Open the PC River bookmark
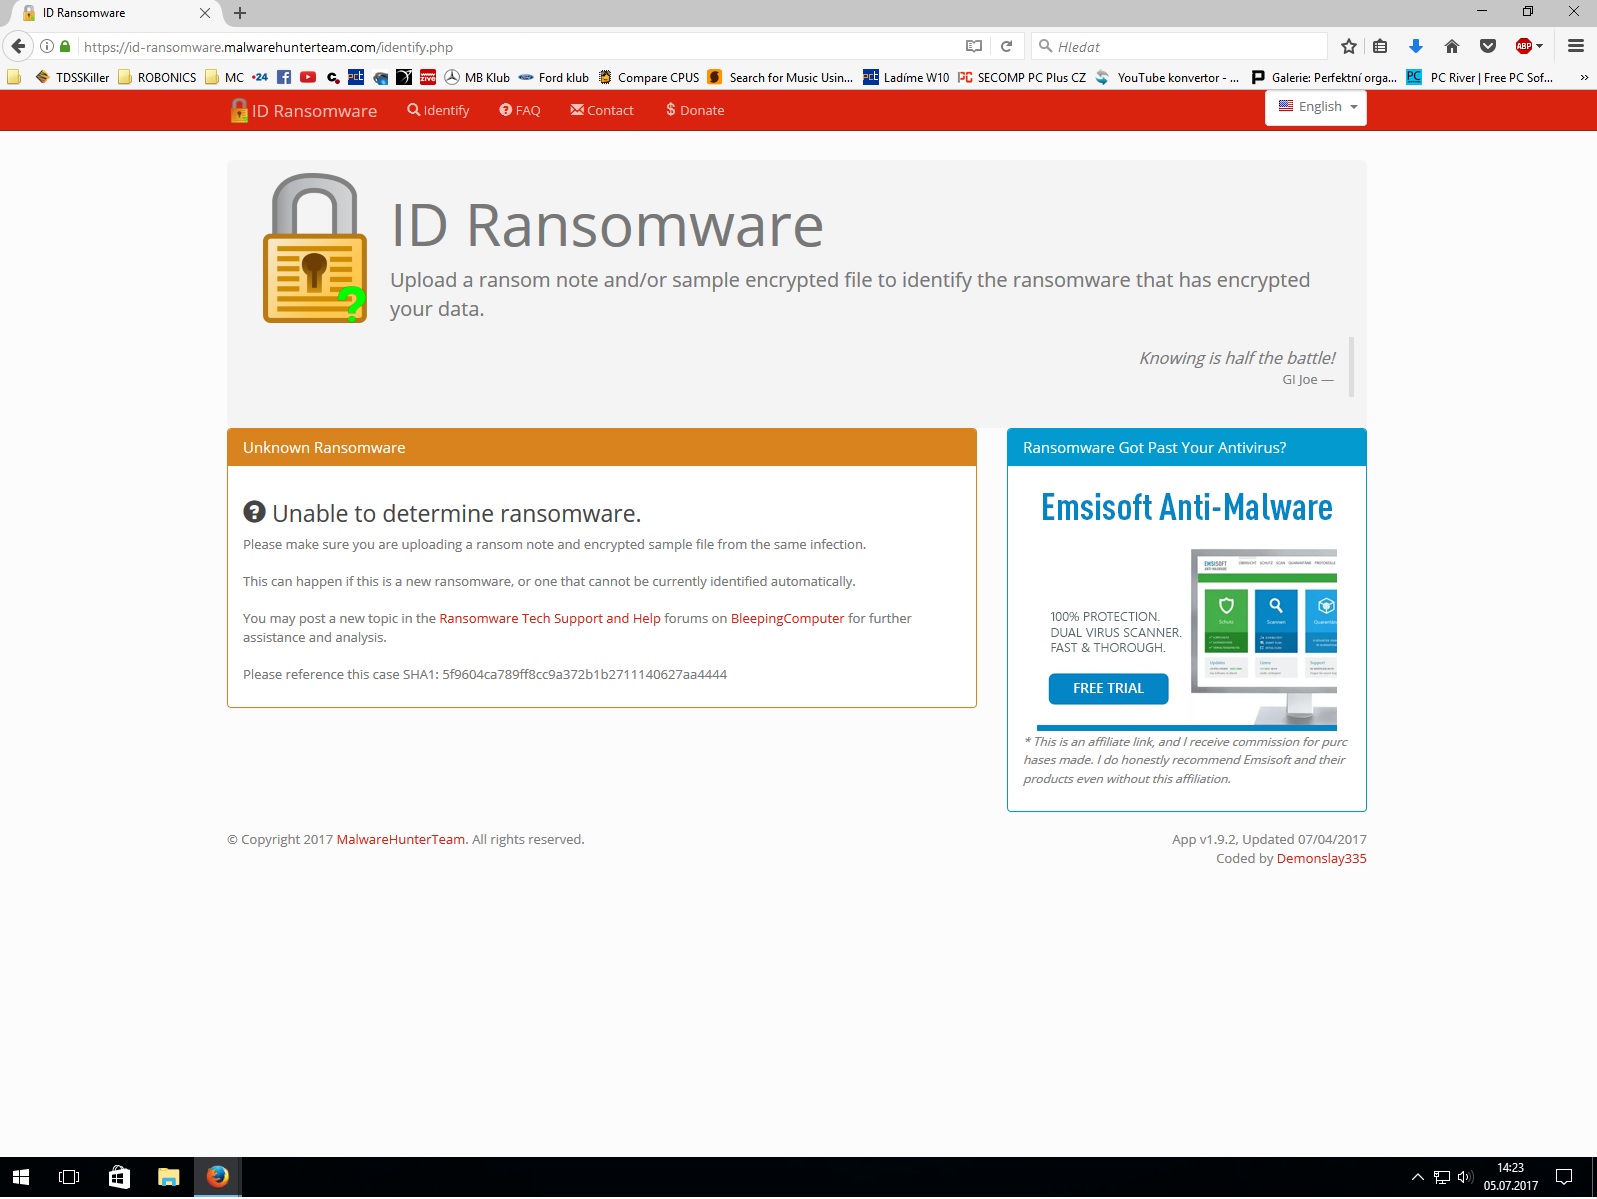This screenshot has width=1597, height=1199. pos(1480,77)
